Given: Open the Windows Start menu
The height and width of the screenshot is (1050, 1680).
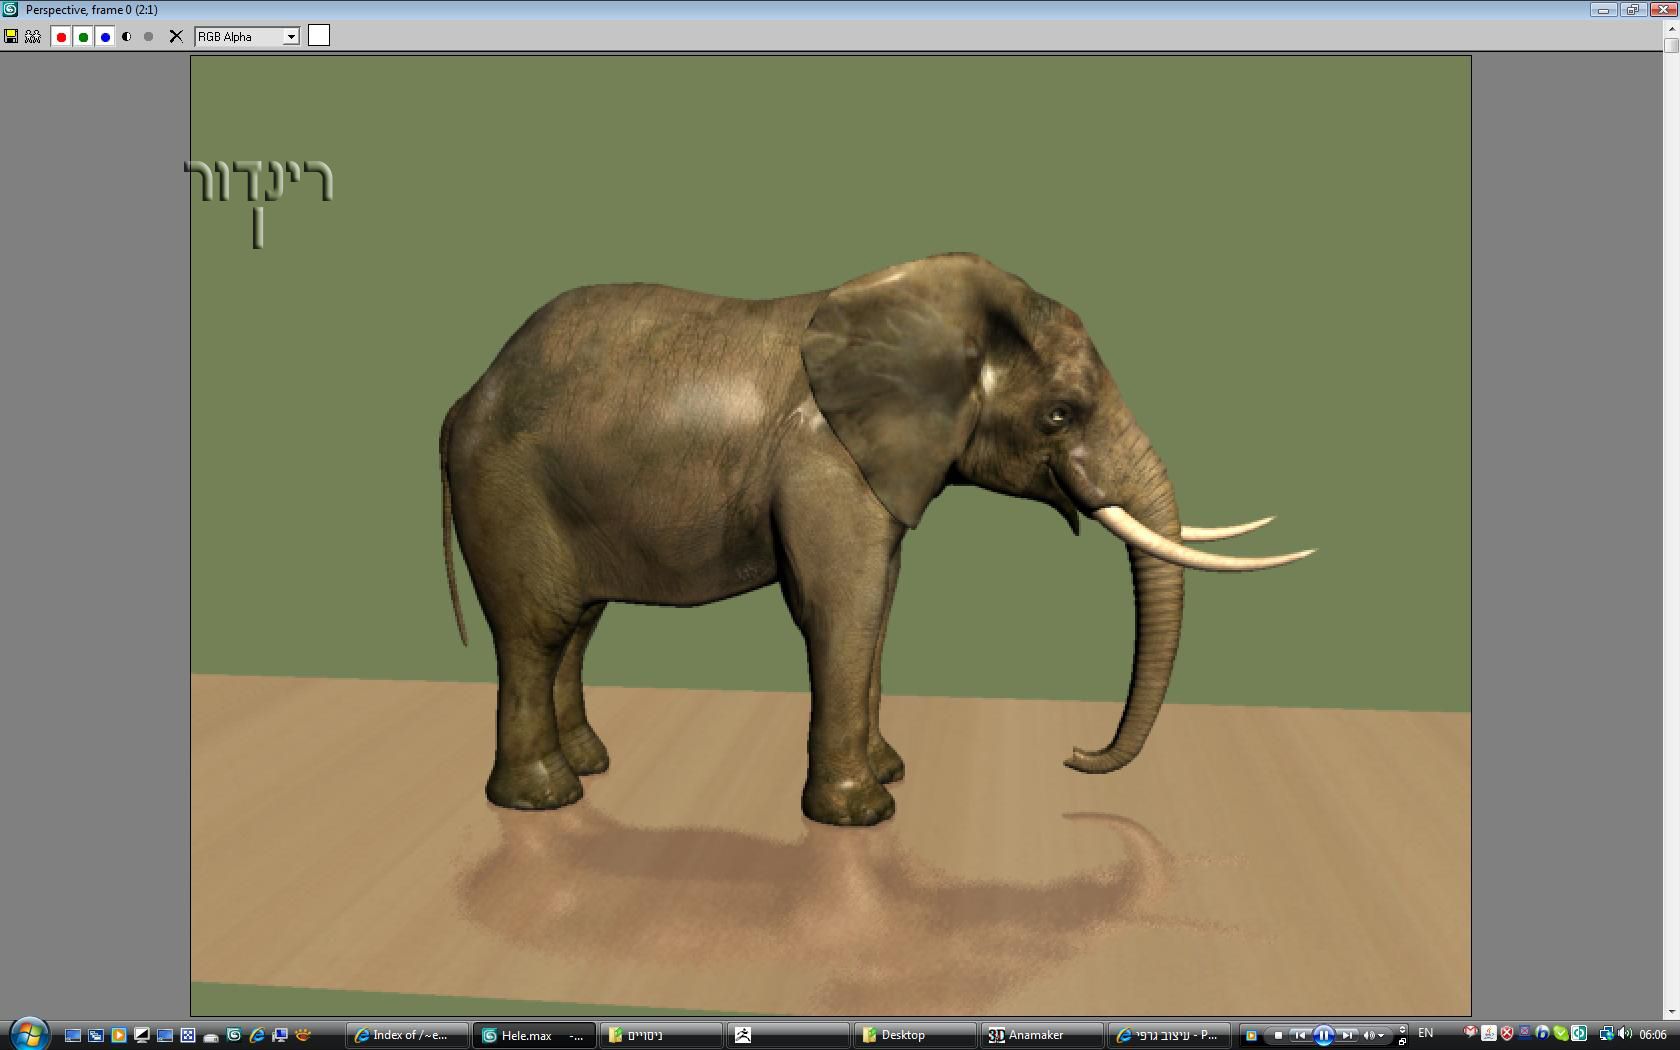Looking at the screenshot, I should [28, 1034].
